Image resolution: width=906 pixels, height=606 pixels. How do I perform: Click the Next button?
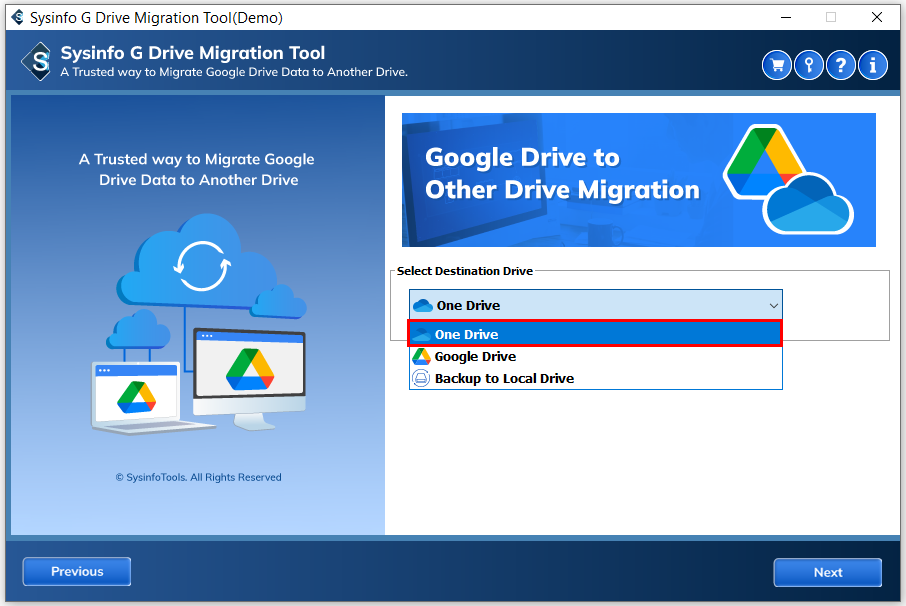tap(827, 572)
